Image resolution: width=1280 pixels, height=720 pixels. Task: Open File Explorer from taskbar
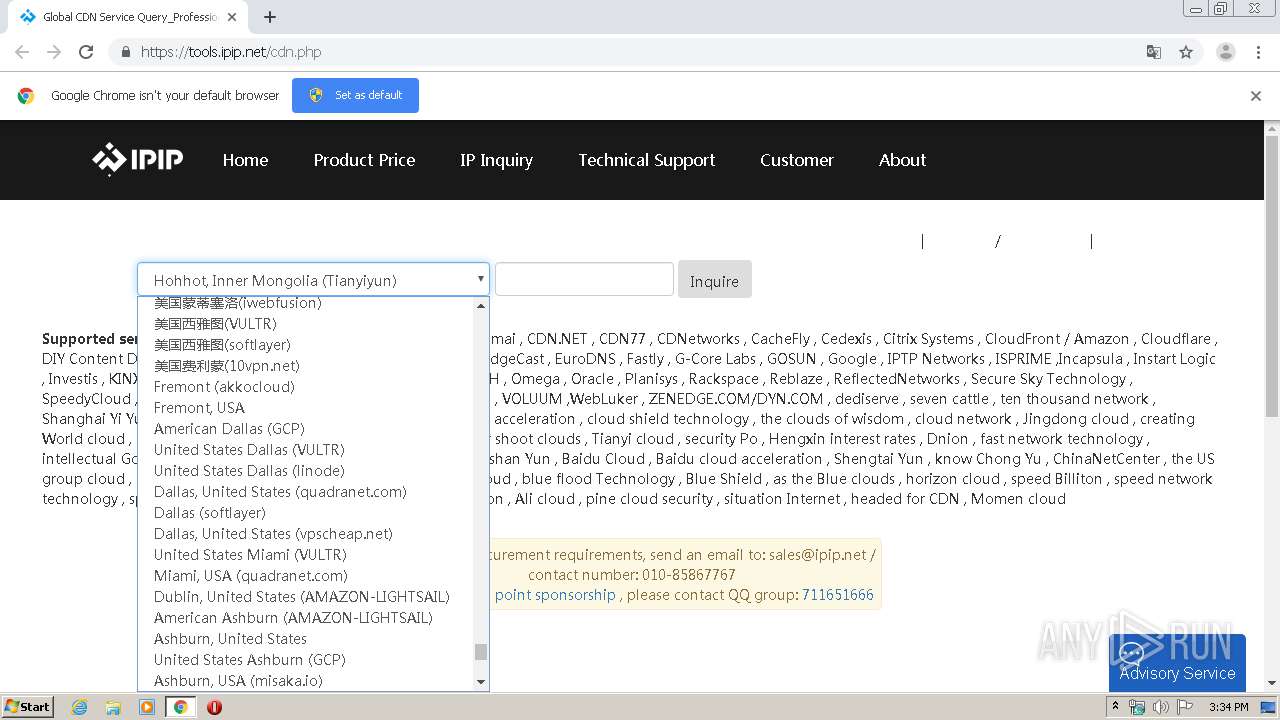coord(113,707)
